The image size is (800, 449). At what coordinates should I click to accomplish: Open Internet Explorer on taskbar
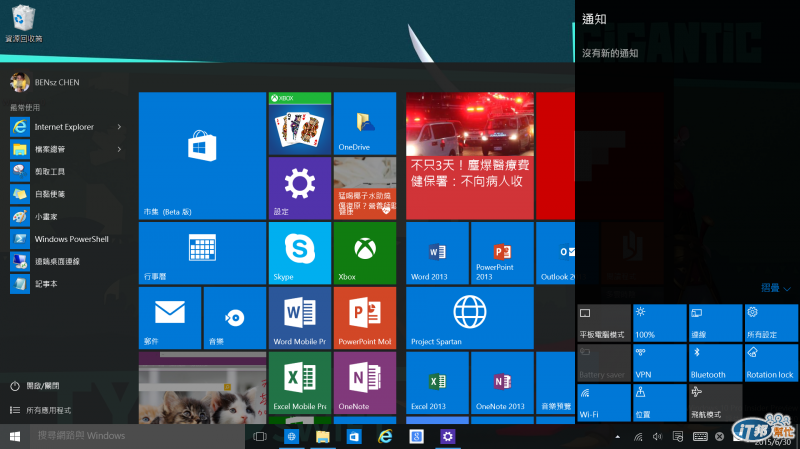tap(385, 436)
